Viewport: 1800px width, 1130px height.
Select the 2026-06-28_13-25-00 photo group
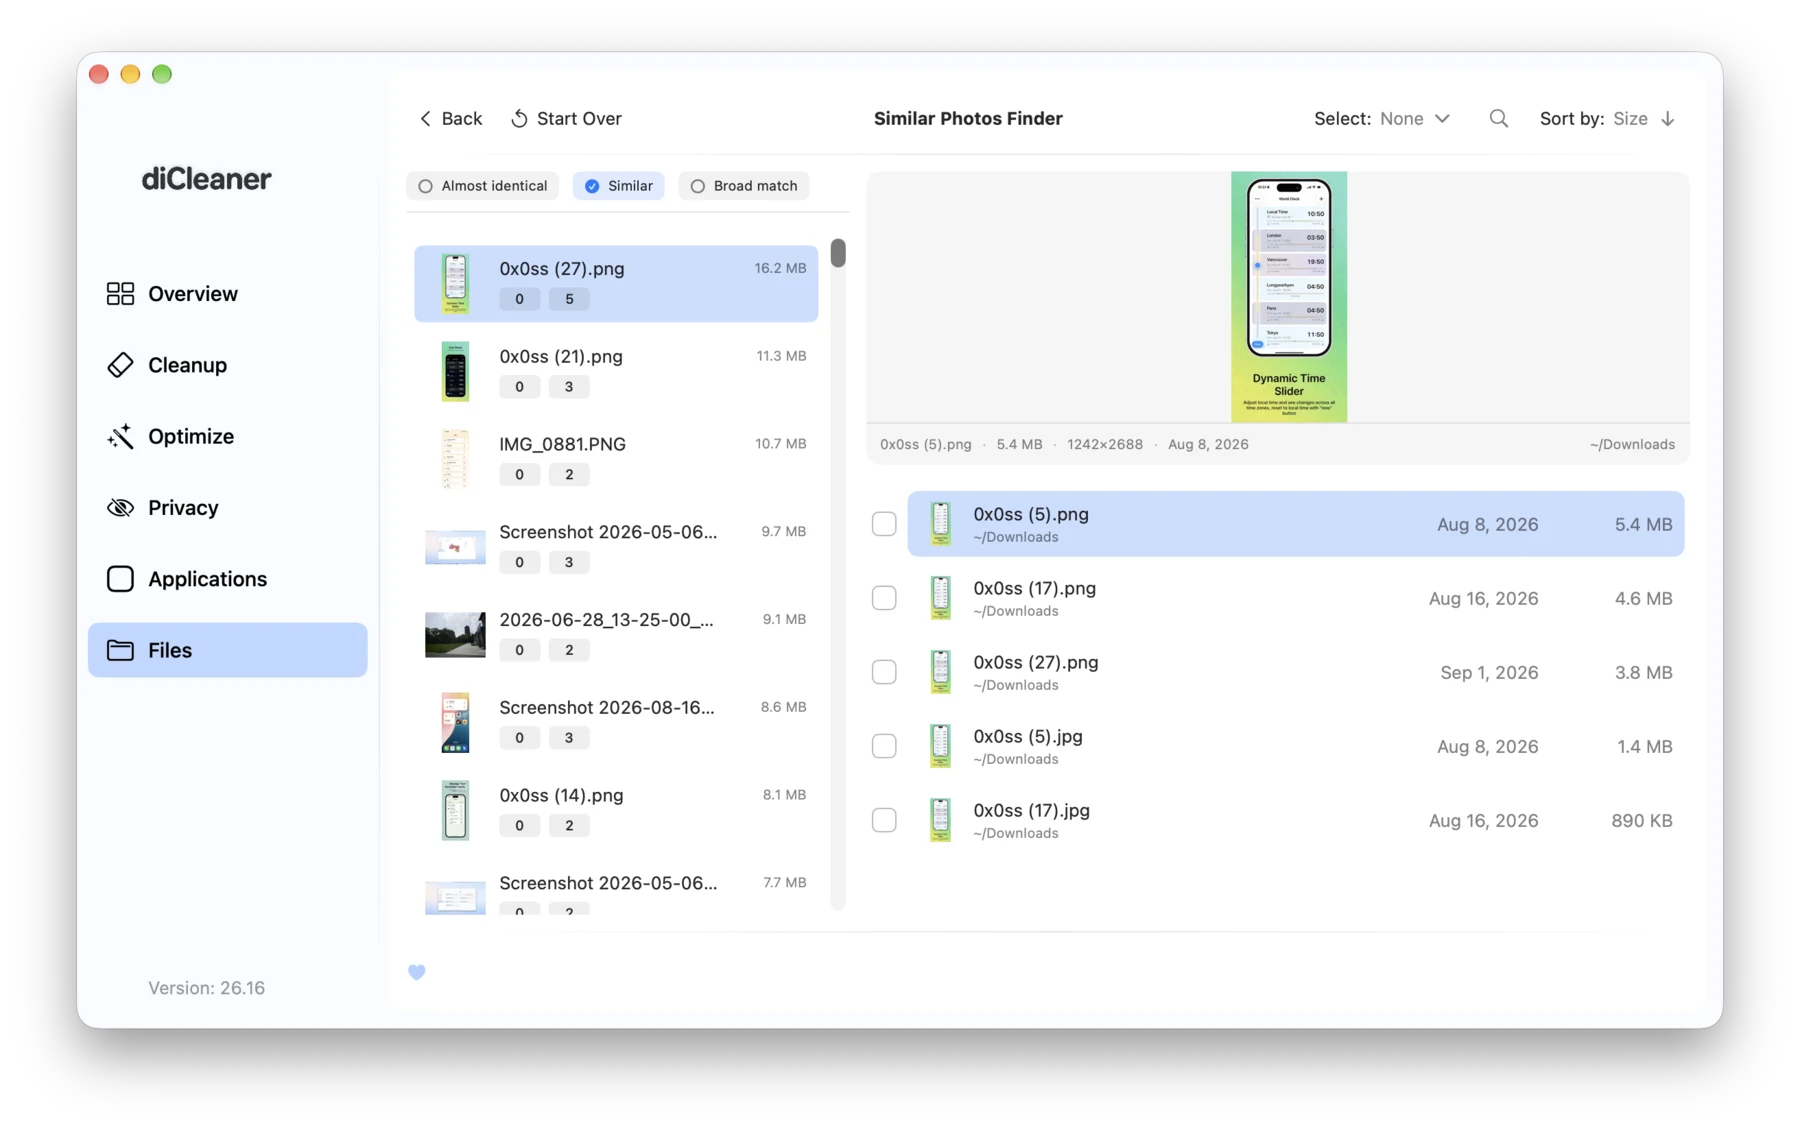click(616, 634)
